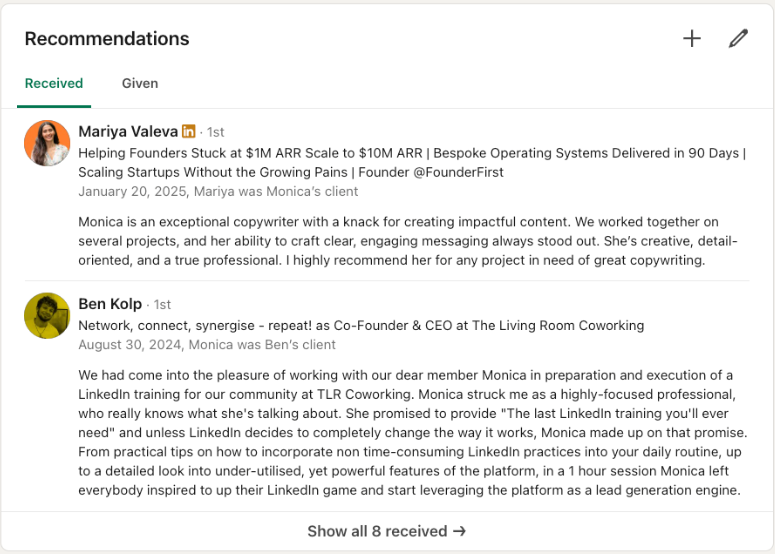This screenshot has width=775, height=554.
Task: Open Mariya Valeva's profile photo
Action: [47, 143]
